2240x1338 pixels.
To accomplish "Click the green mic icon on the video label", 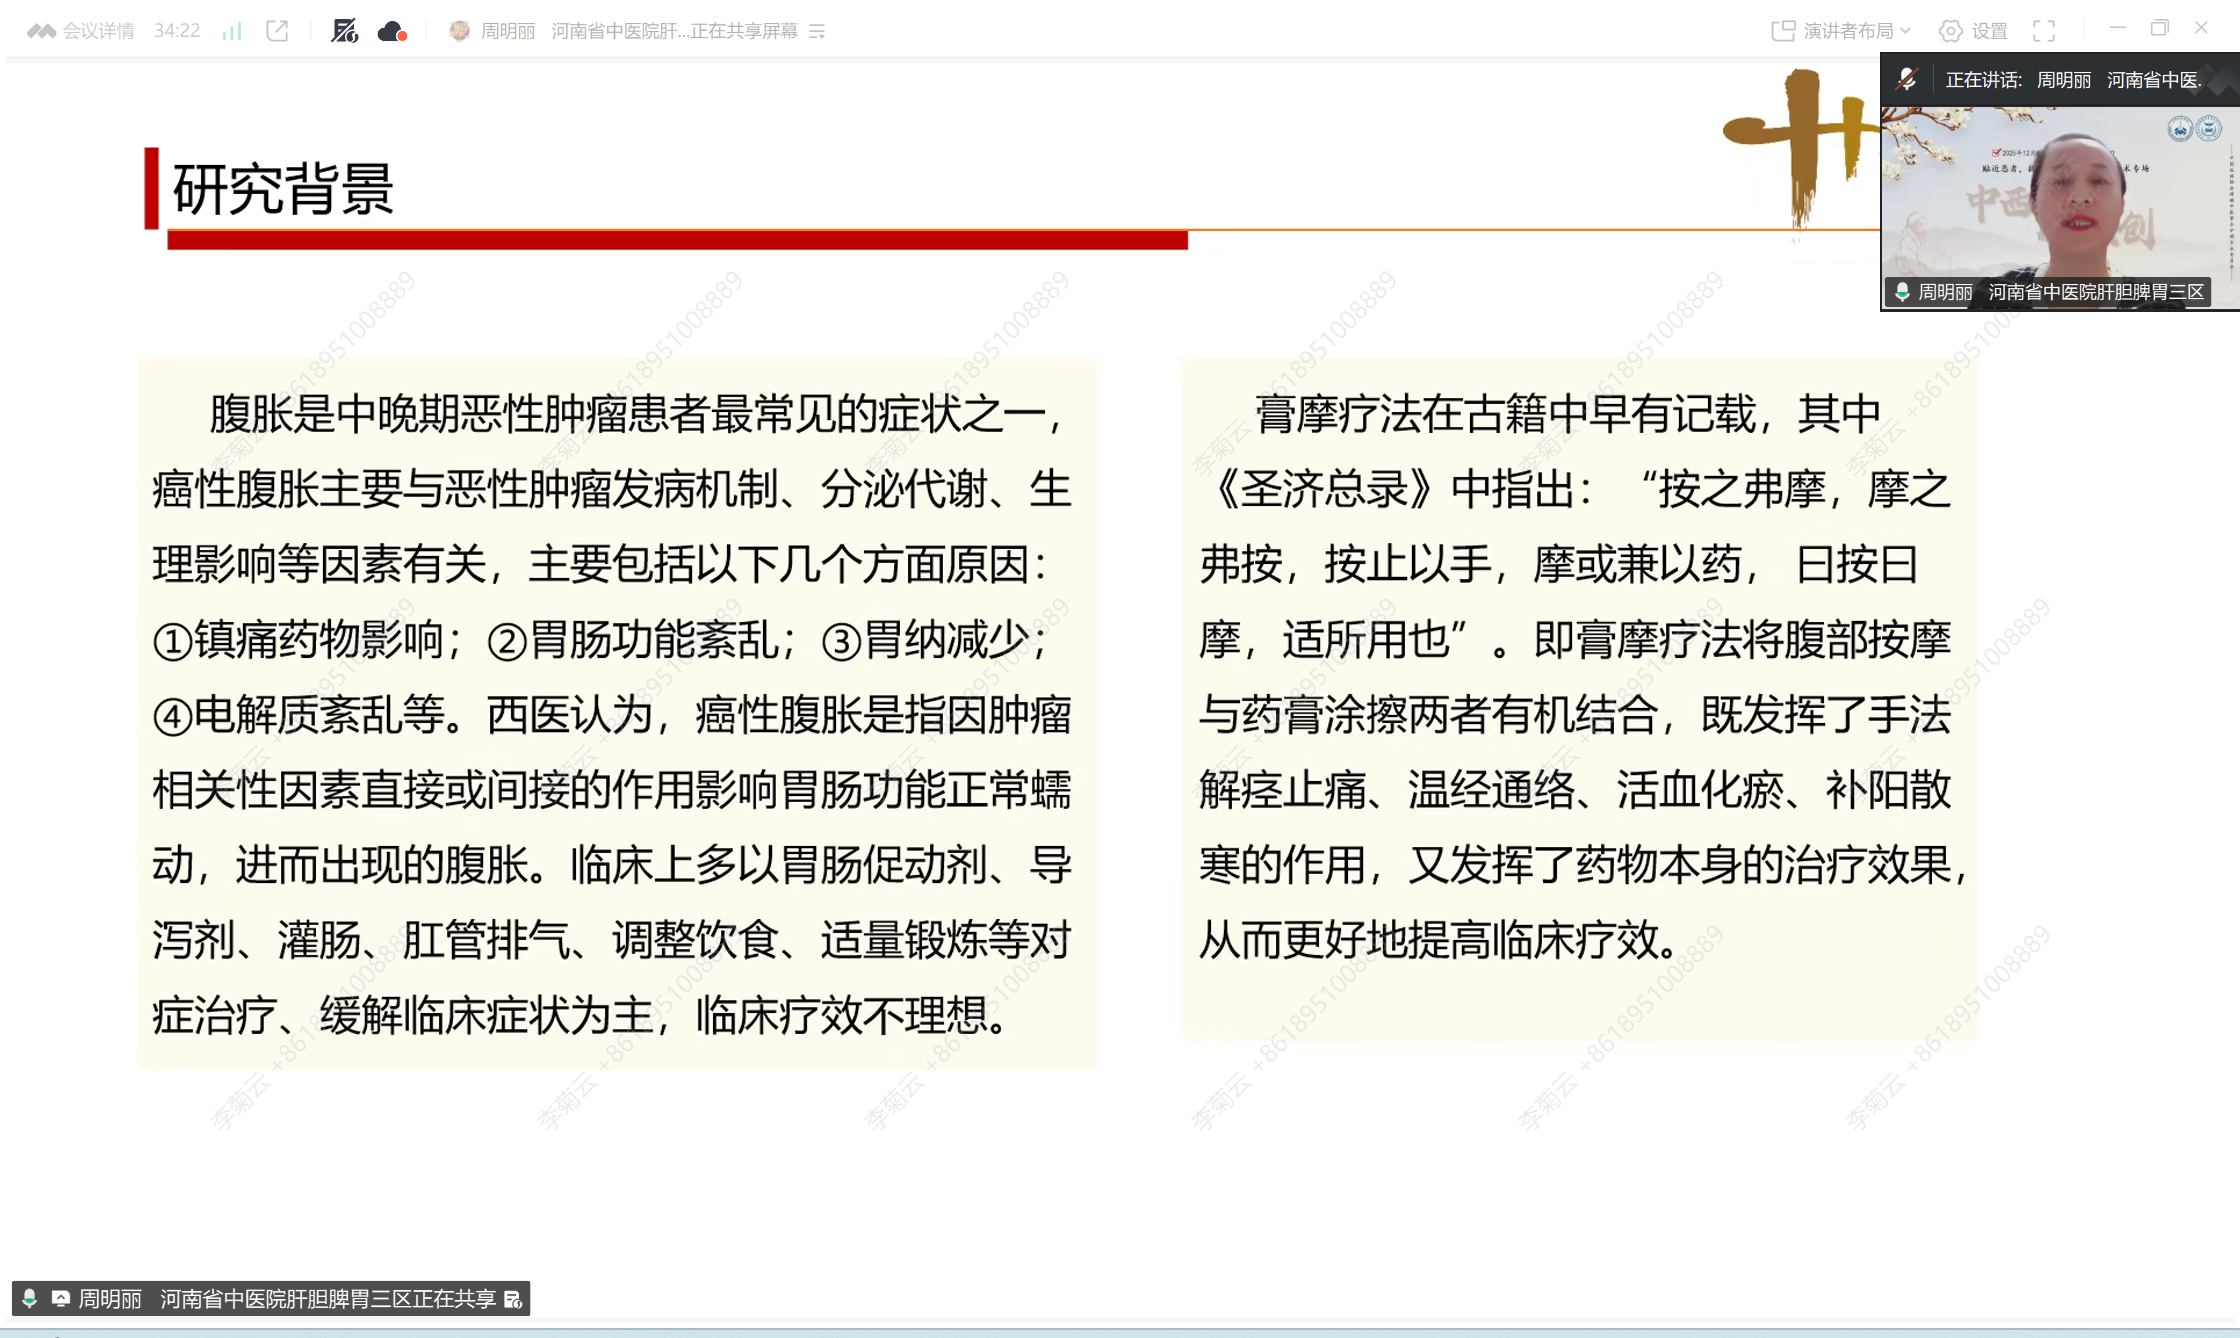I will 1902,292.
